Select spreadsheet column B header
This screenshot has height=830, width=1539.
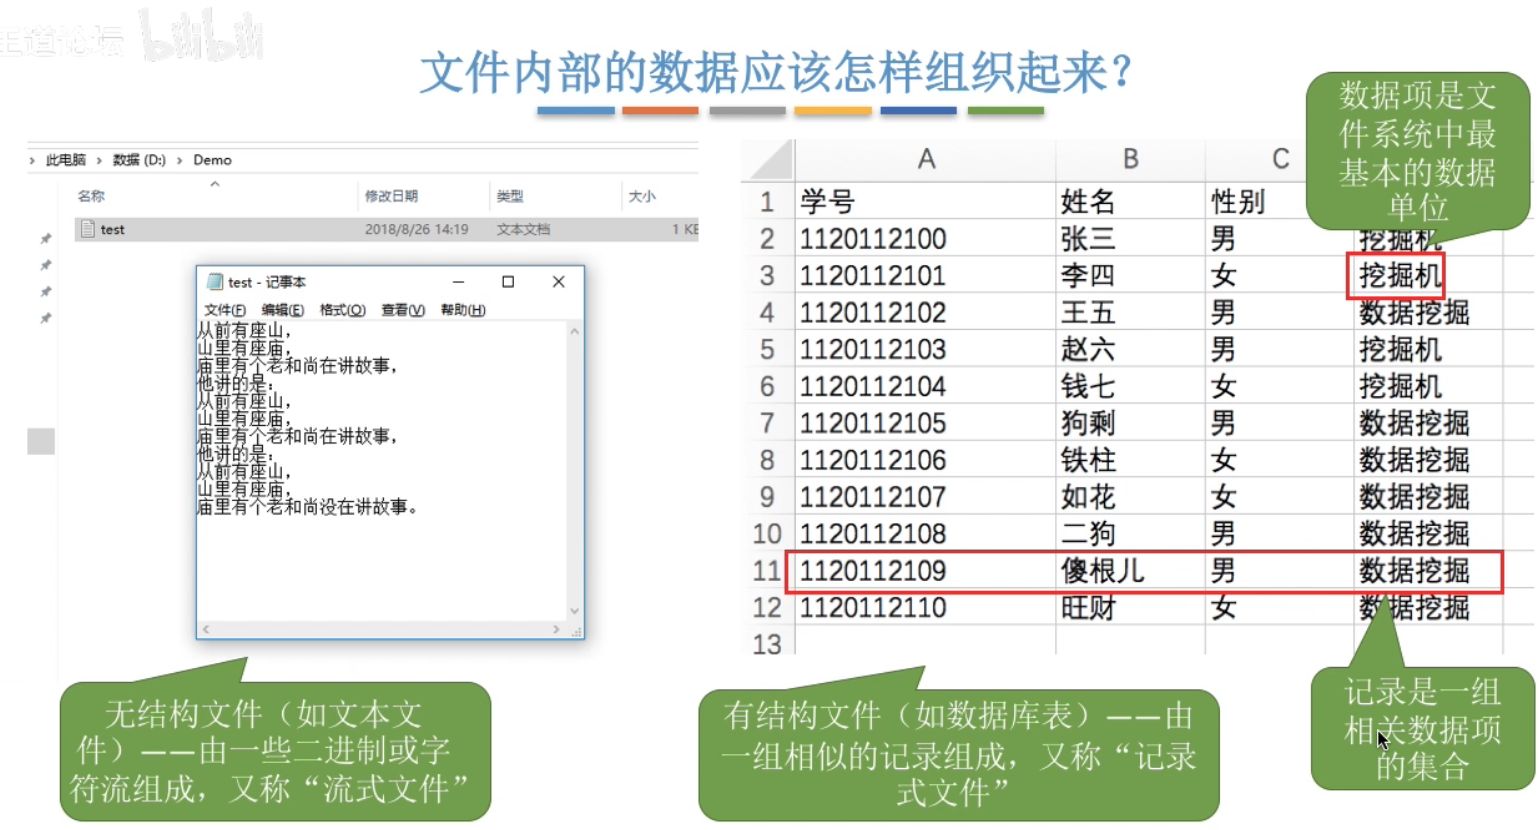point(1130,159)
